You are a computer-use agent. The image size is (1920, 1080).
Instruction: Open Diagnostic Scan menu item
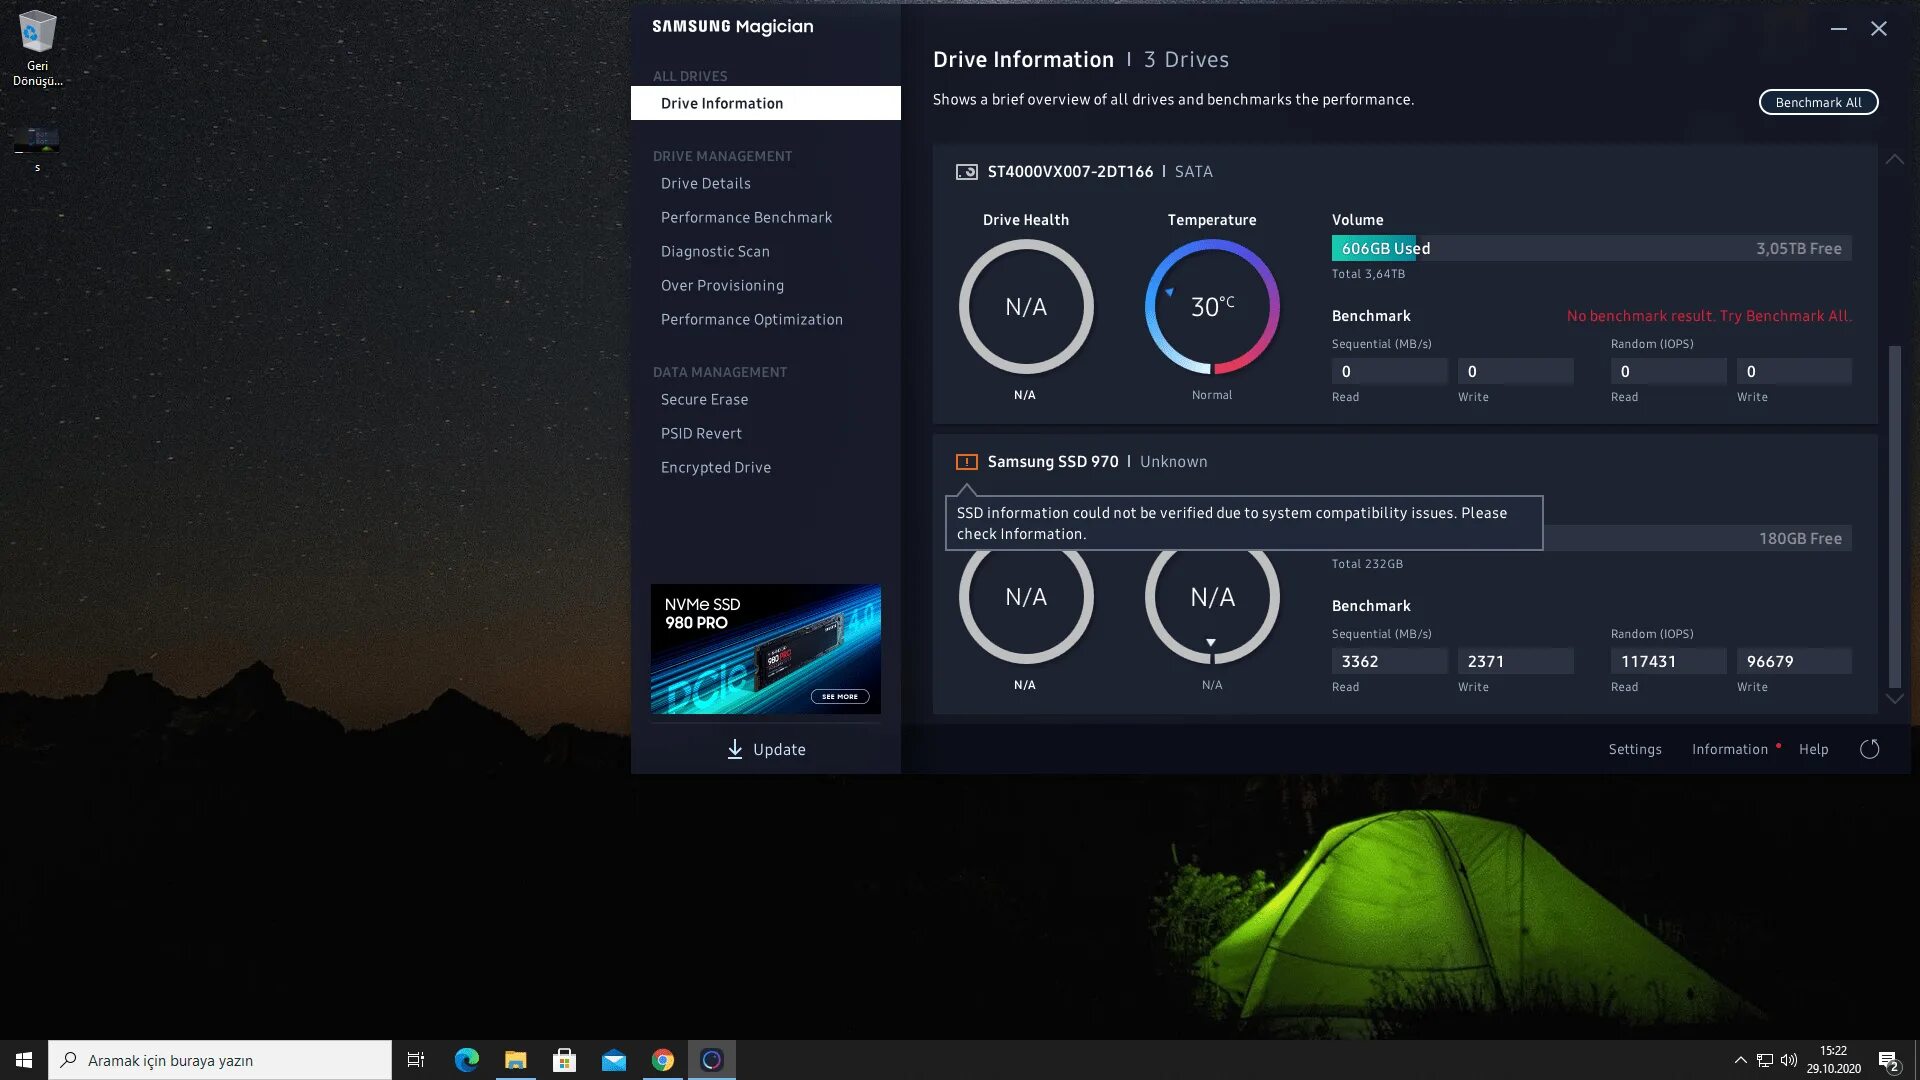coord(715,252)
